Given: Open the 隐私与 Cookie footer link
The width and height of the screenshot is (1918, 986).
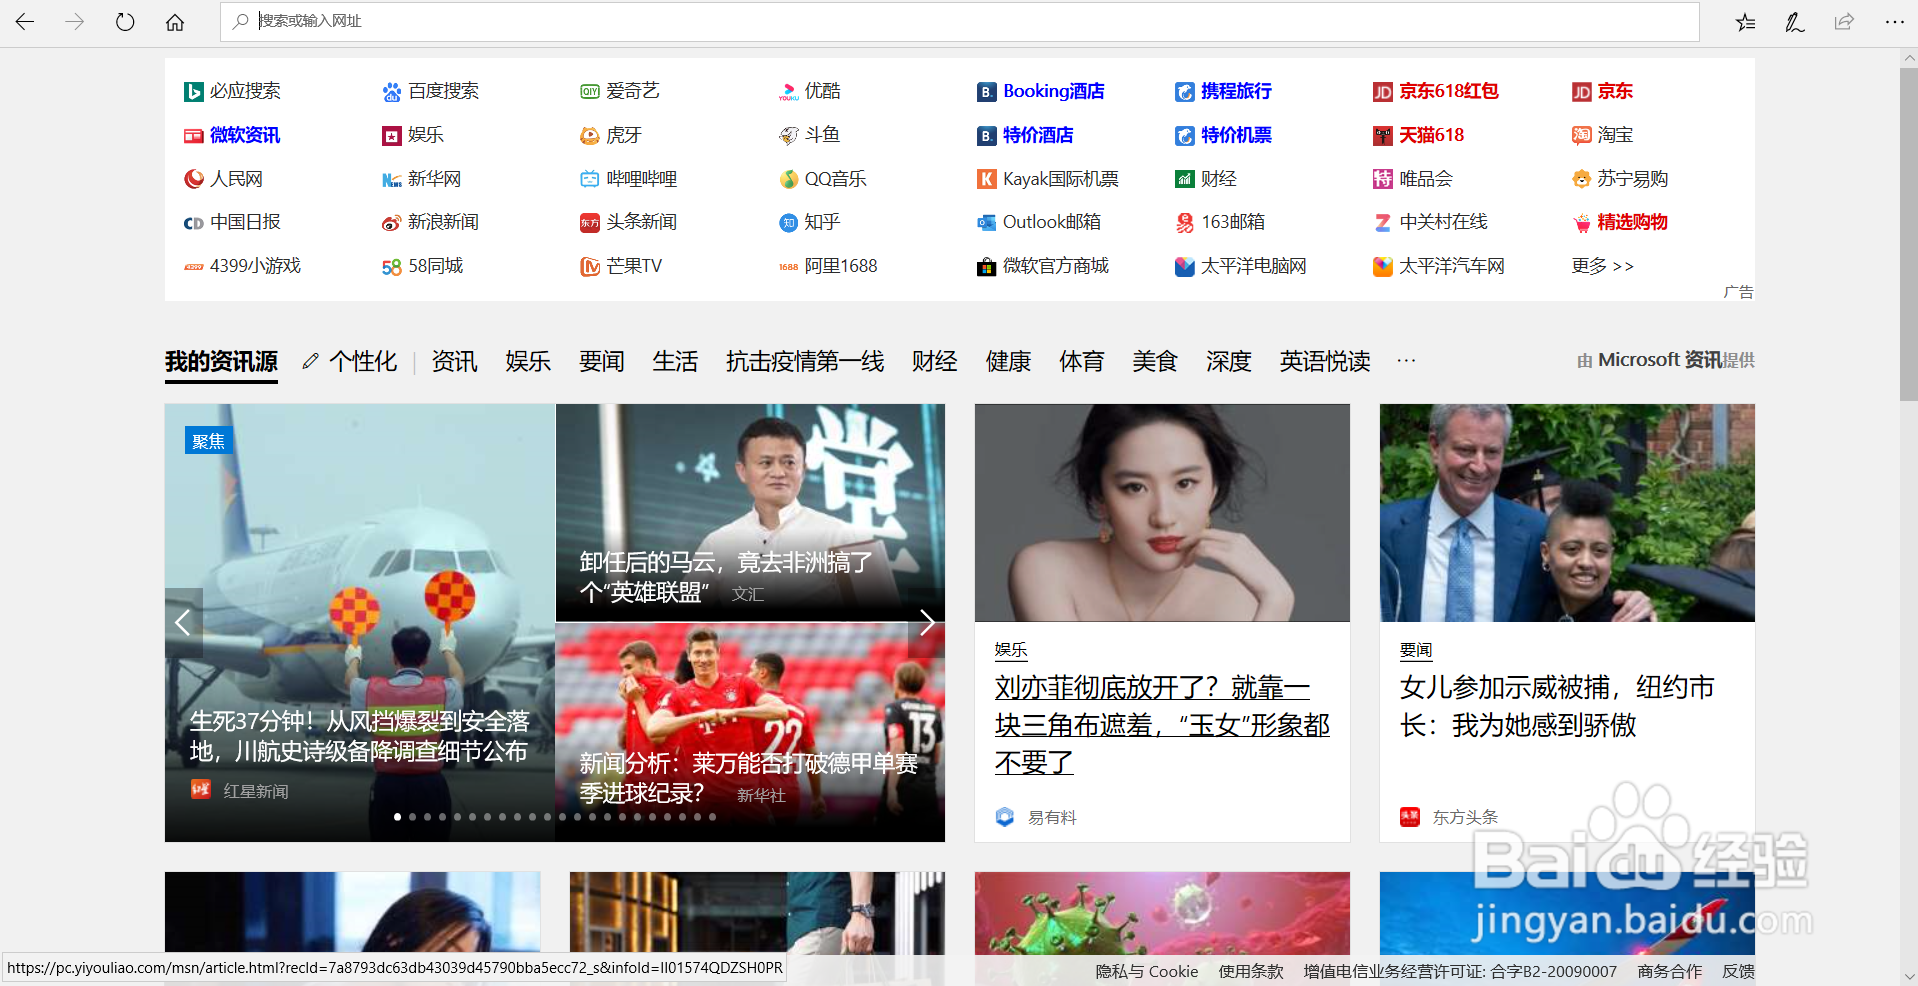Looking at the screenshot, I should click(x=1146, y=971).
